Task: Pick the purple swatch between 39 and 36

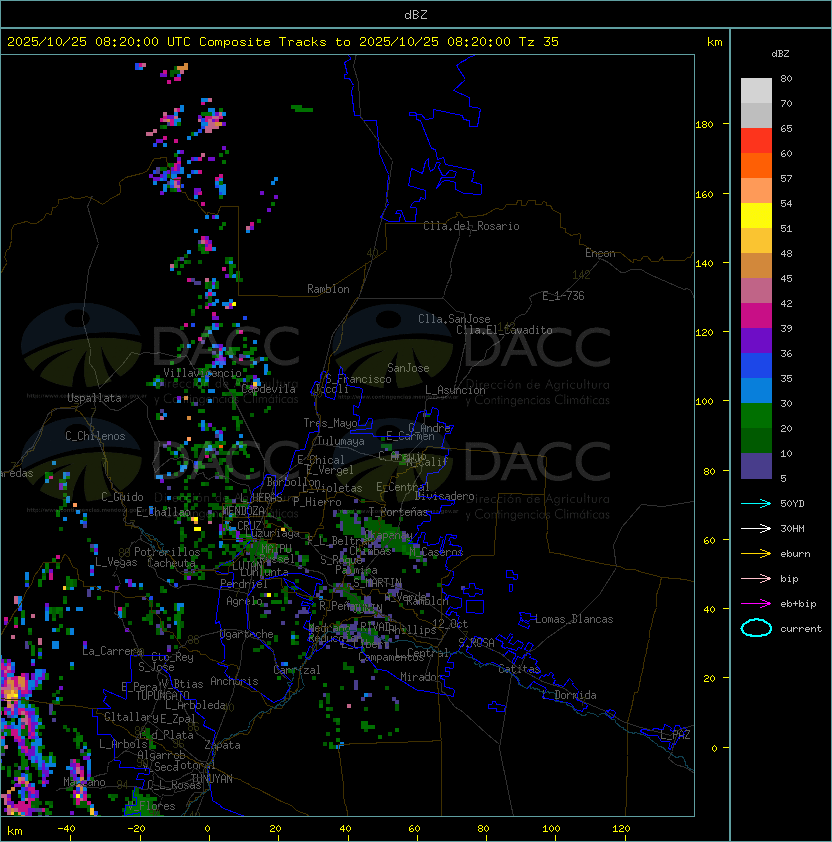Action: click(756, 340)
